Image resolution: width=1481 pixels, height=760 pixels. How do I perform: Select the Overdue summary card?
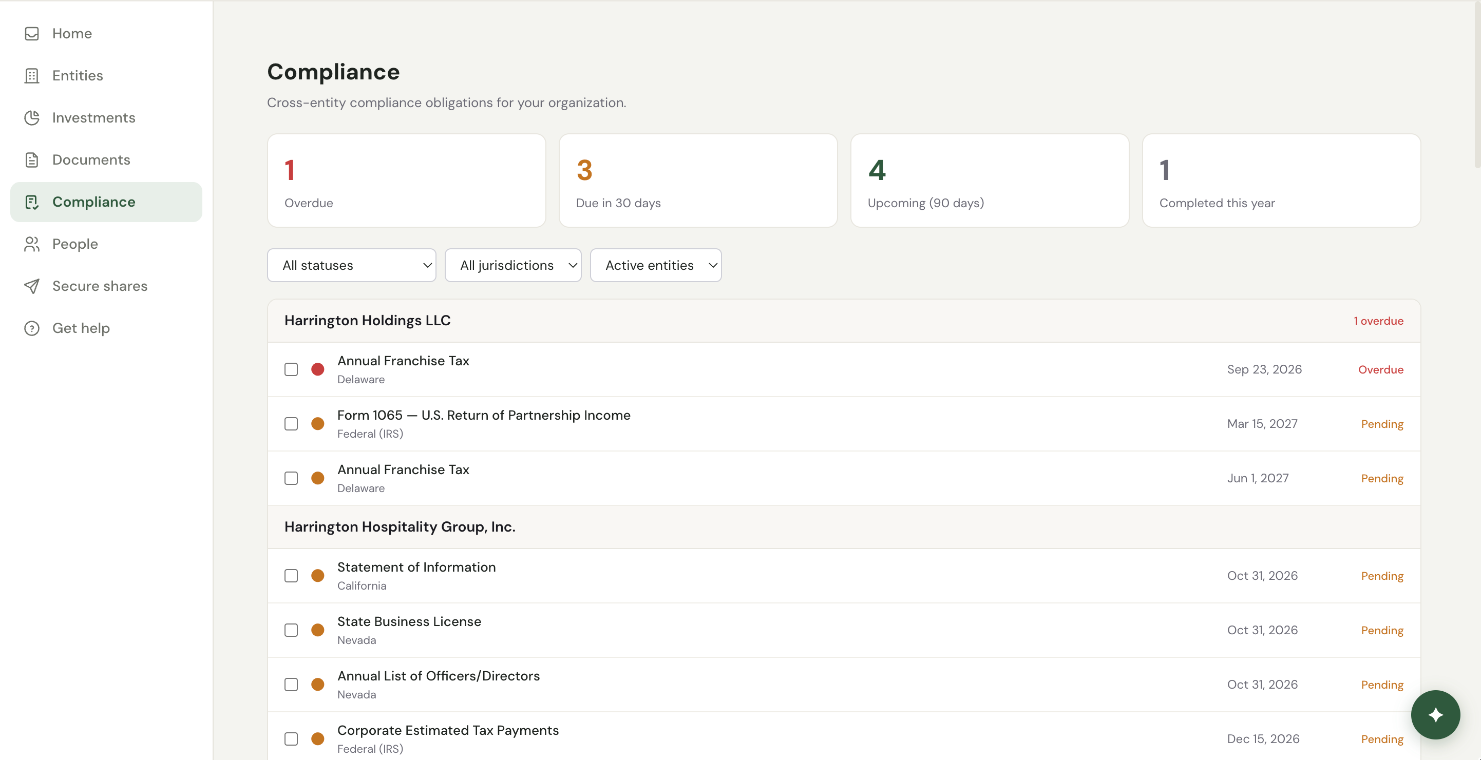point(407,181)
